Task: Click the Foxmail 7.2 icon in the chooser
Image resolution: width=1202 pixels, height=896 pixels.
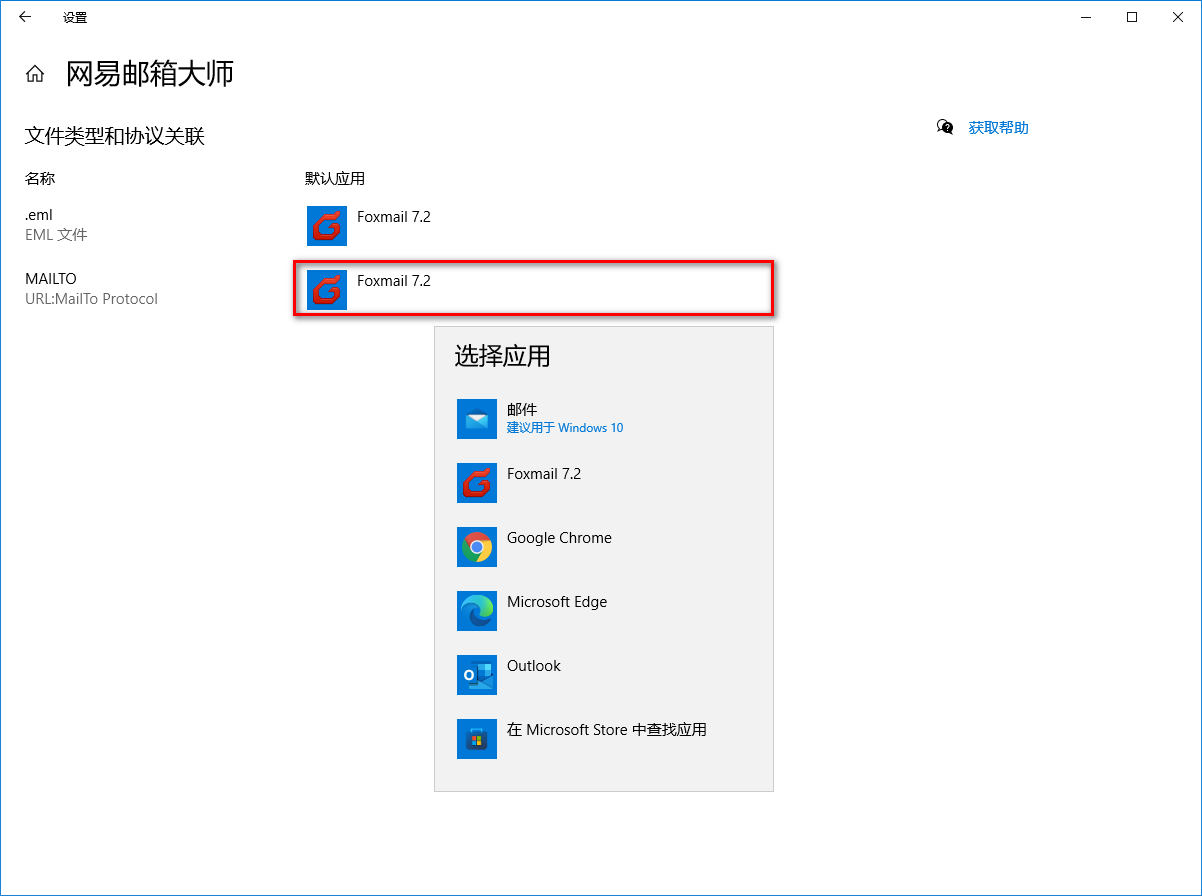Action: click(x=477, y=483)
